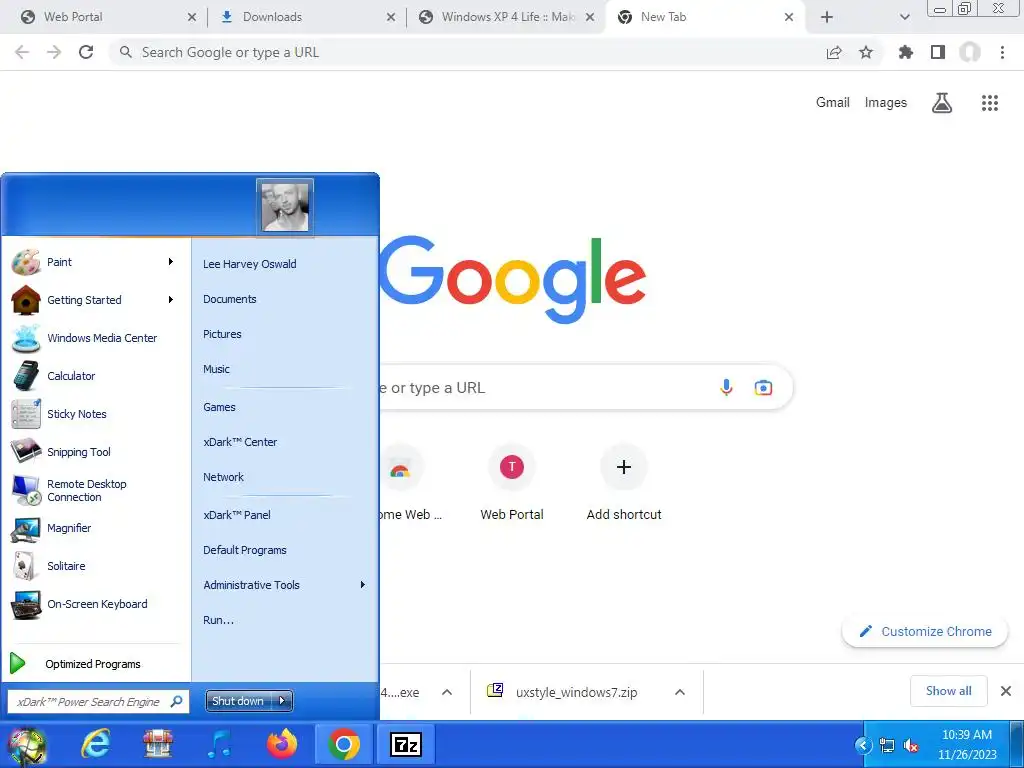
Task: Open Shut down options arrow
Action: [x=281, y=701]
